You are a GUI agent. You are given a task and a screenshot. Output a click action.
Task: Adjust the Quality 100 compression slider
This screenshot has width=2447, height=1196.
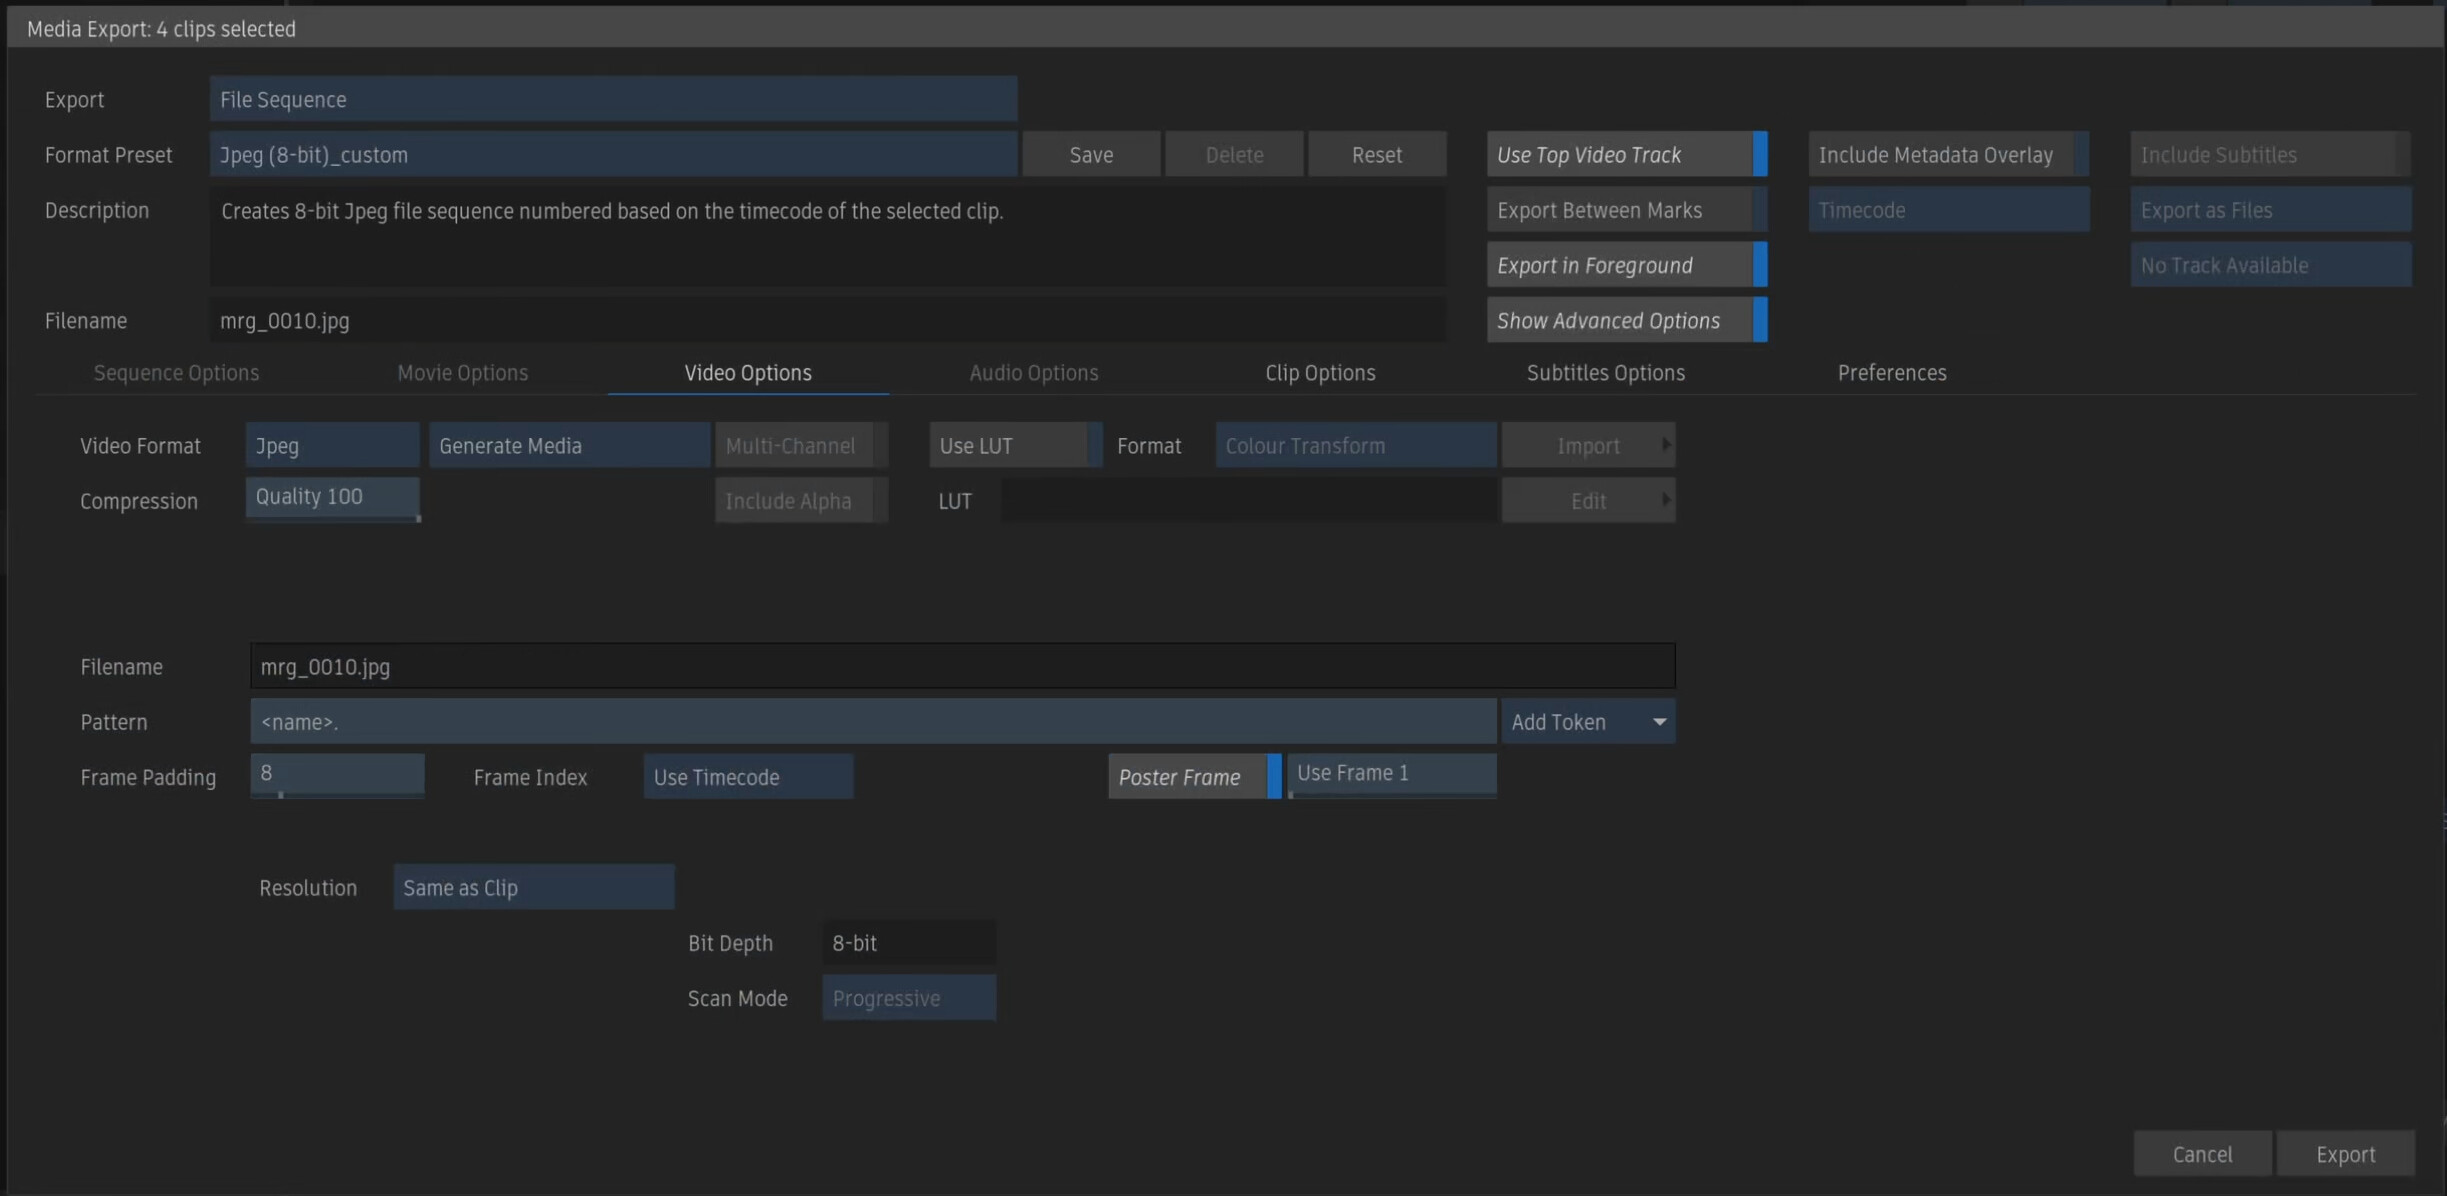pos(332,498)
